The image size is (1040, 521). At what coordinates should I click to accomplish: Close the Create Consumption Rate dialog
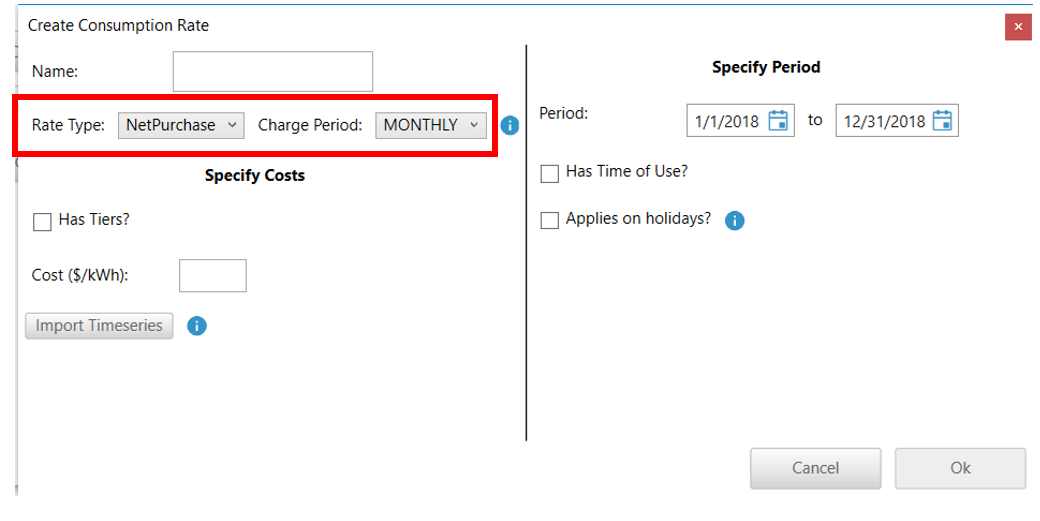[x=1018, y=26]
